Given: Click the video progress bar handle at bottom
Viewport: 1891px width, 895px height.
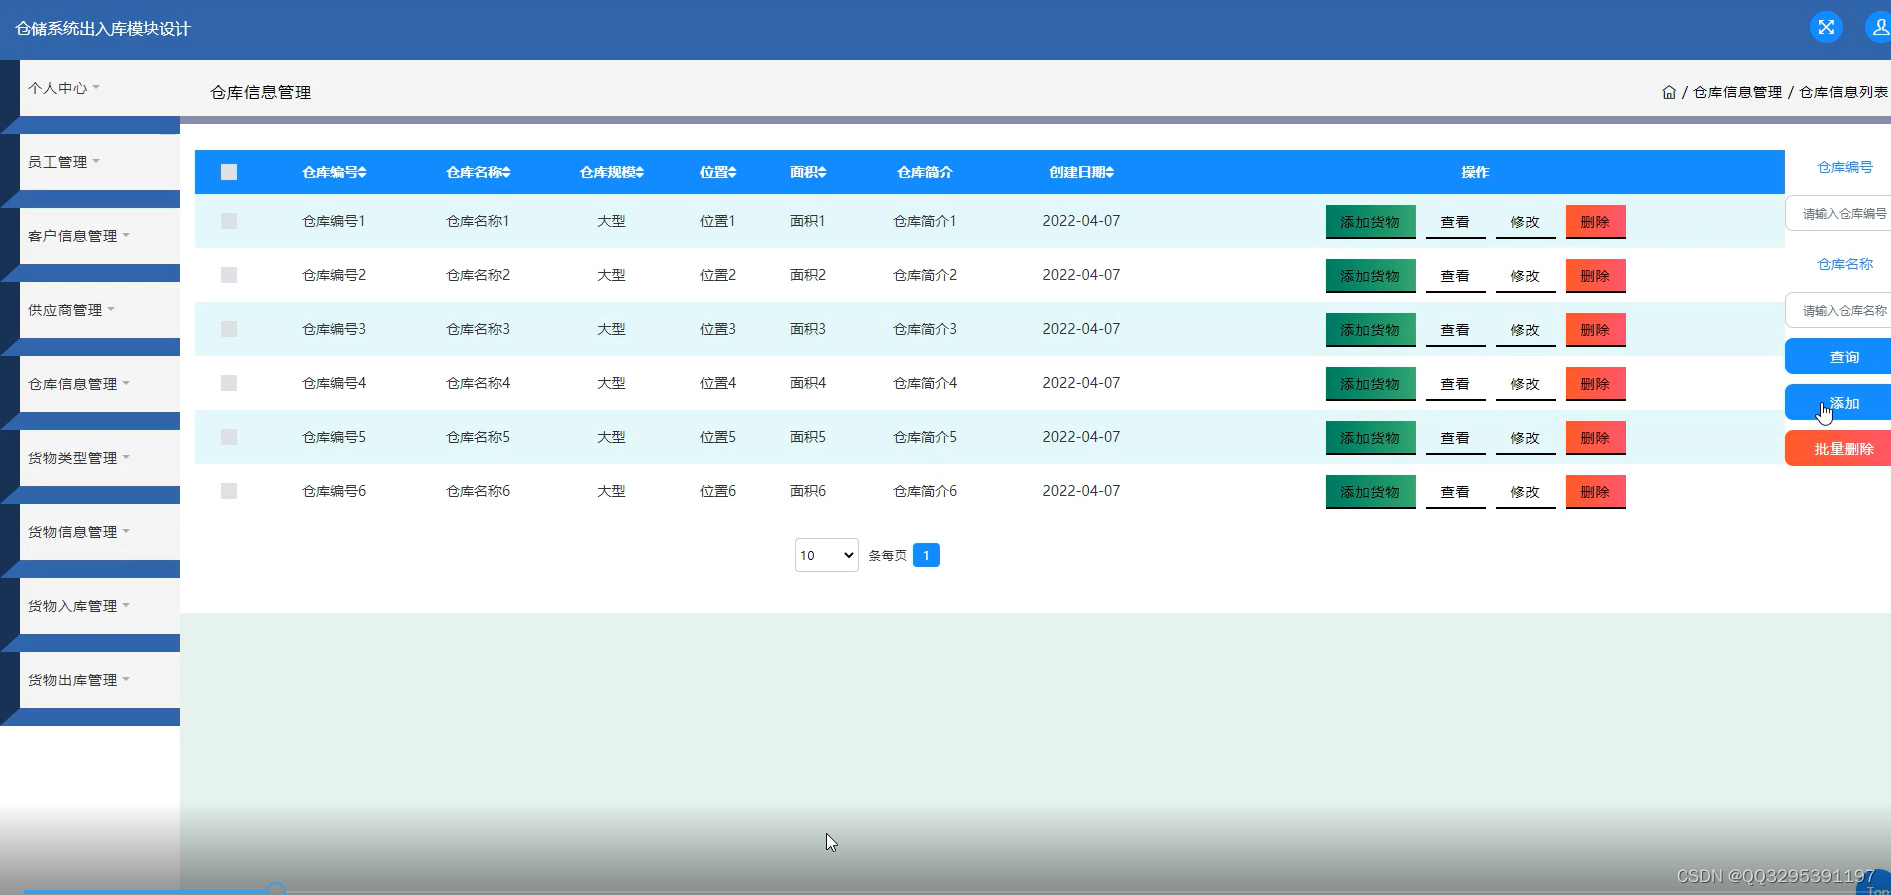Looking at the screenshot, I should 276,889.
